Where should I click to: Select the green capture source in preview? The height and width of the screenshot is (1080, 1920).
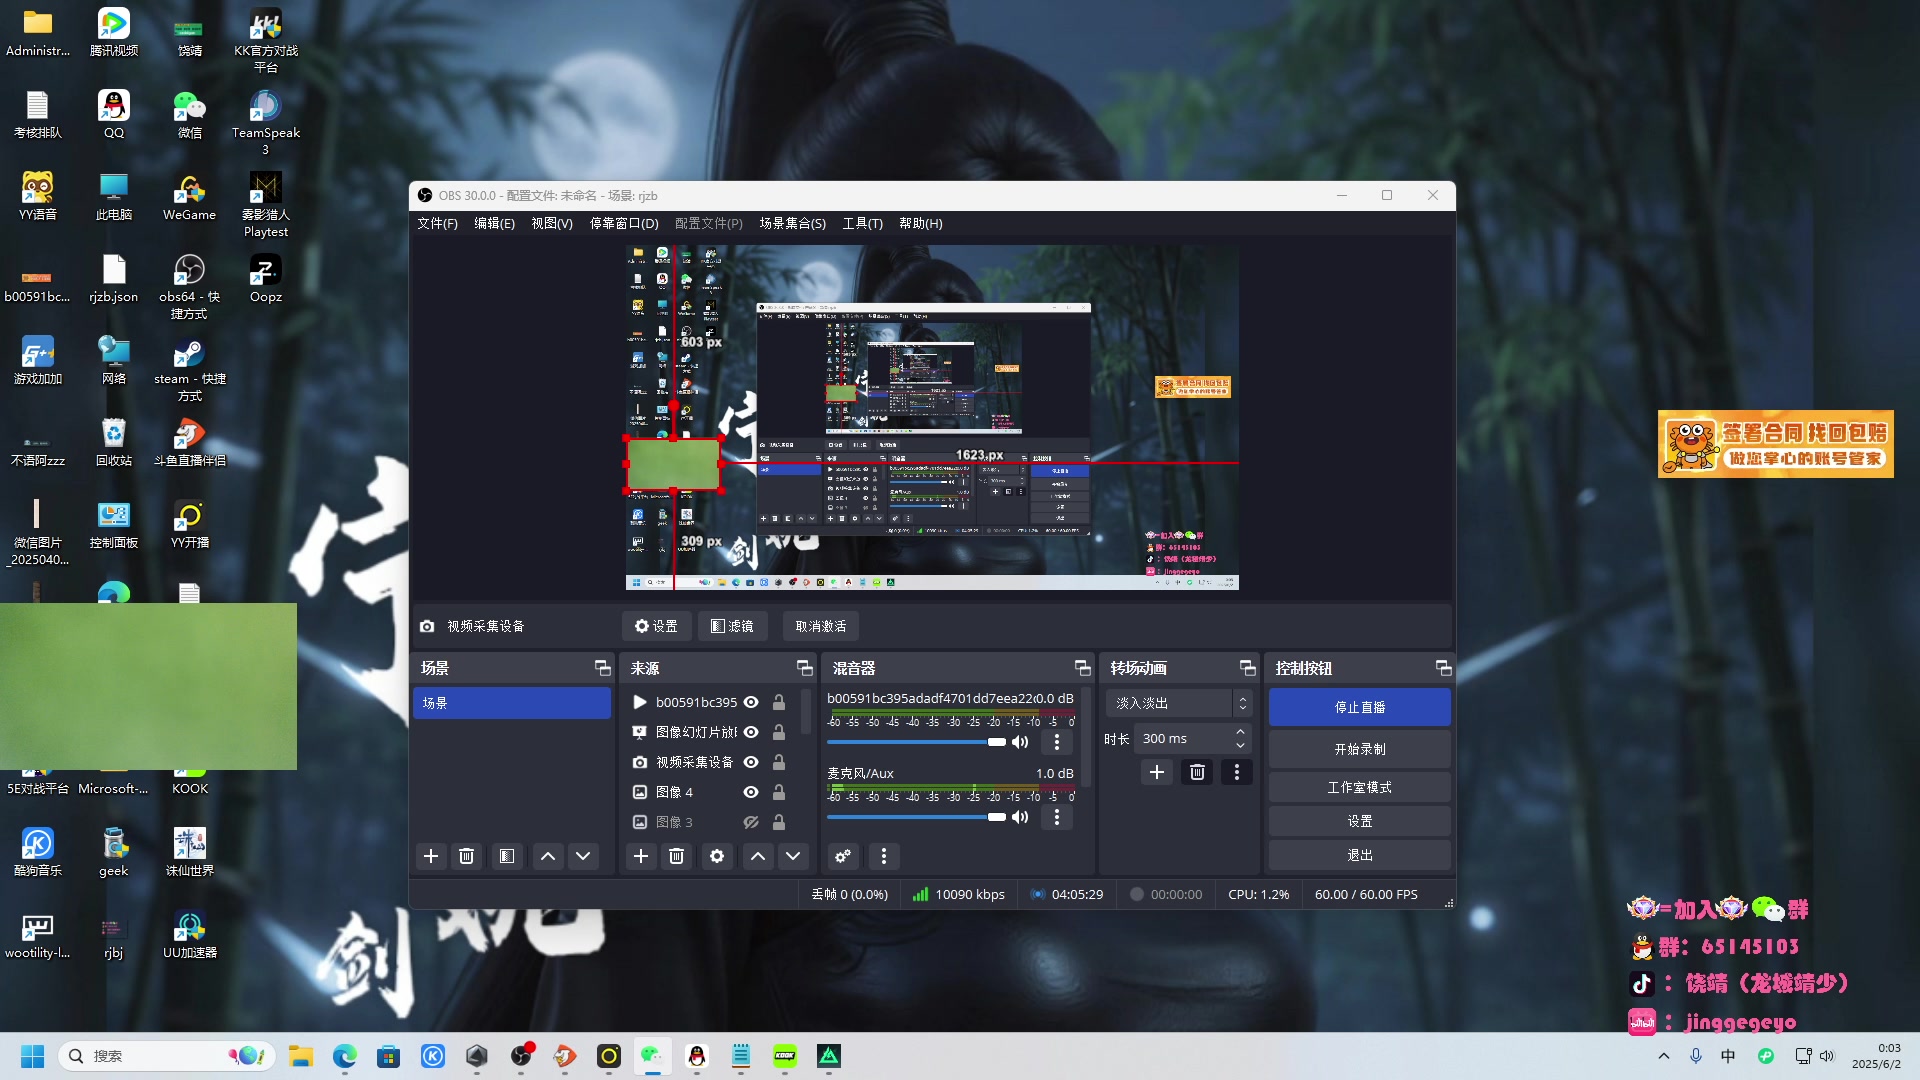click(673, 464)
